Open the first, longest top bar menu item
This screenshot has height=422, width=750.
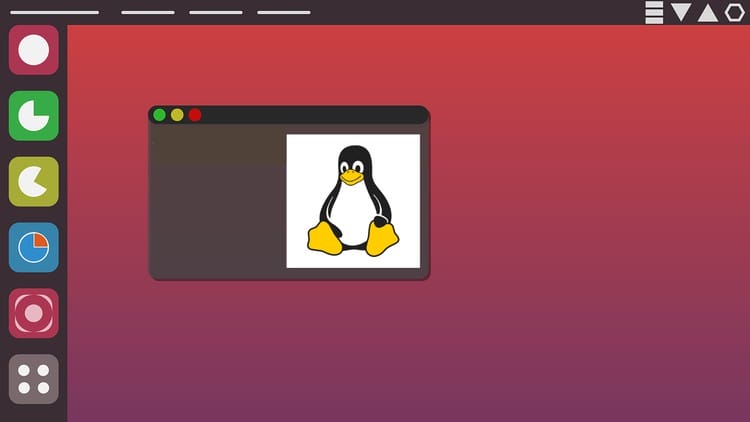[53, 13]
